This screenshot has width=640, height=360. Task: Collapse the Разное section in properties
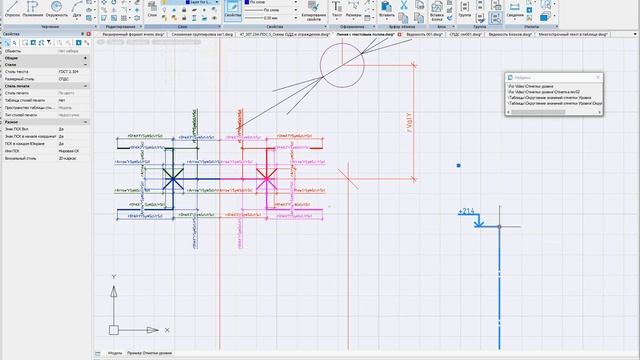coord(85,122)
